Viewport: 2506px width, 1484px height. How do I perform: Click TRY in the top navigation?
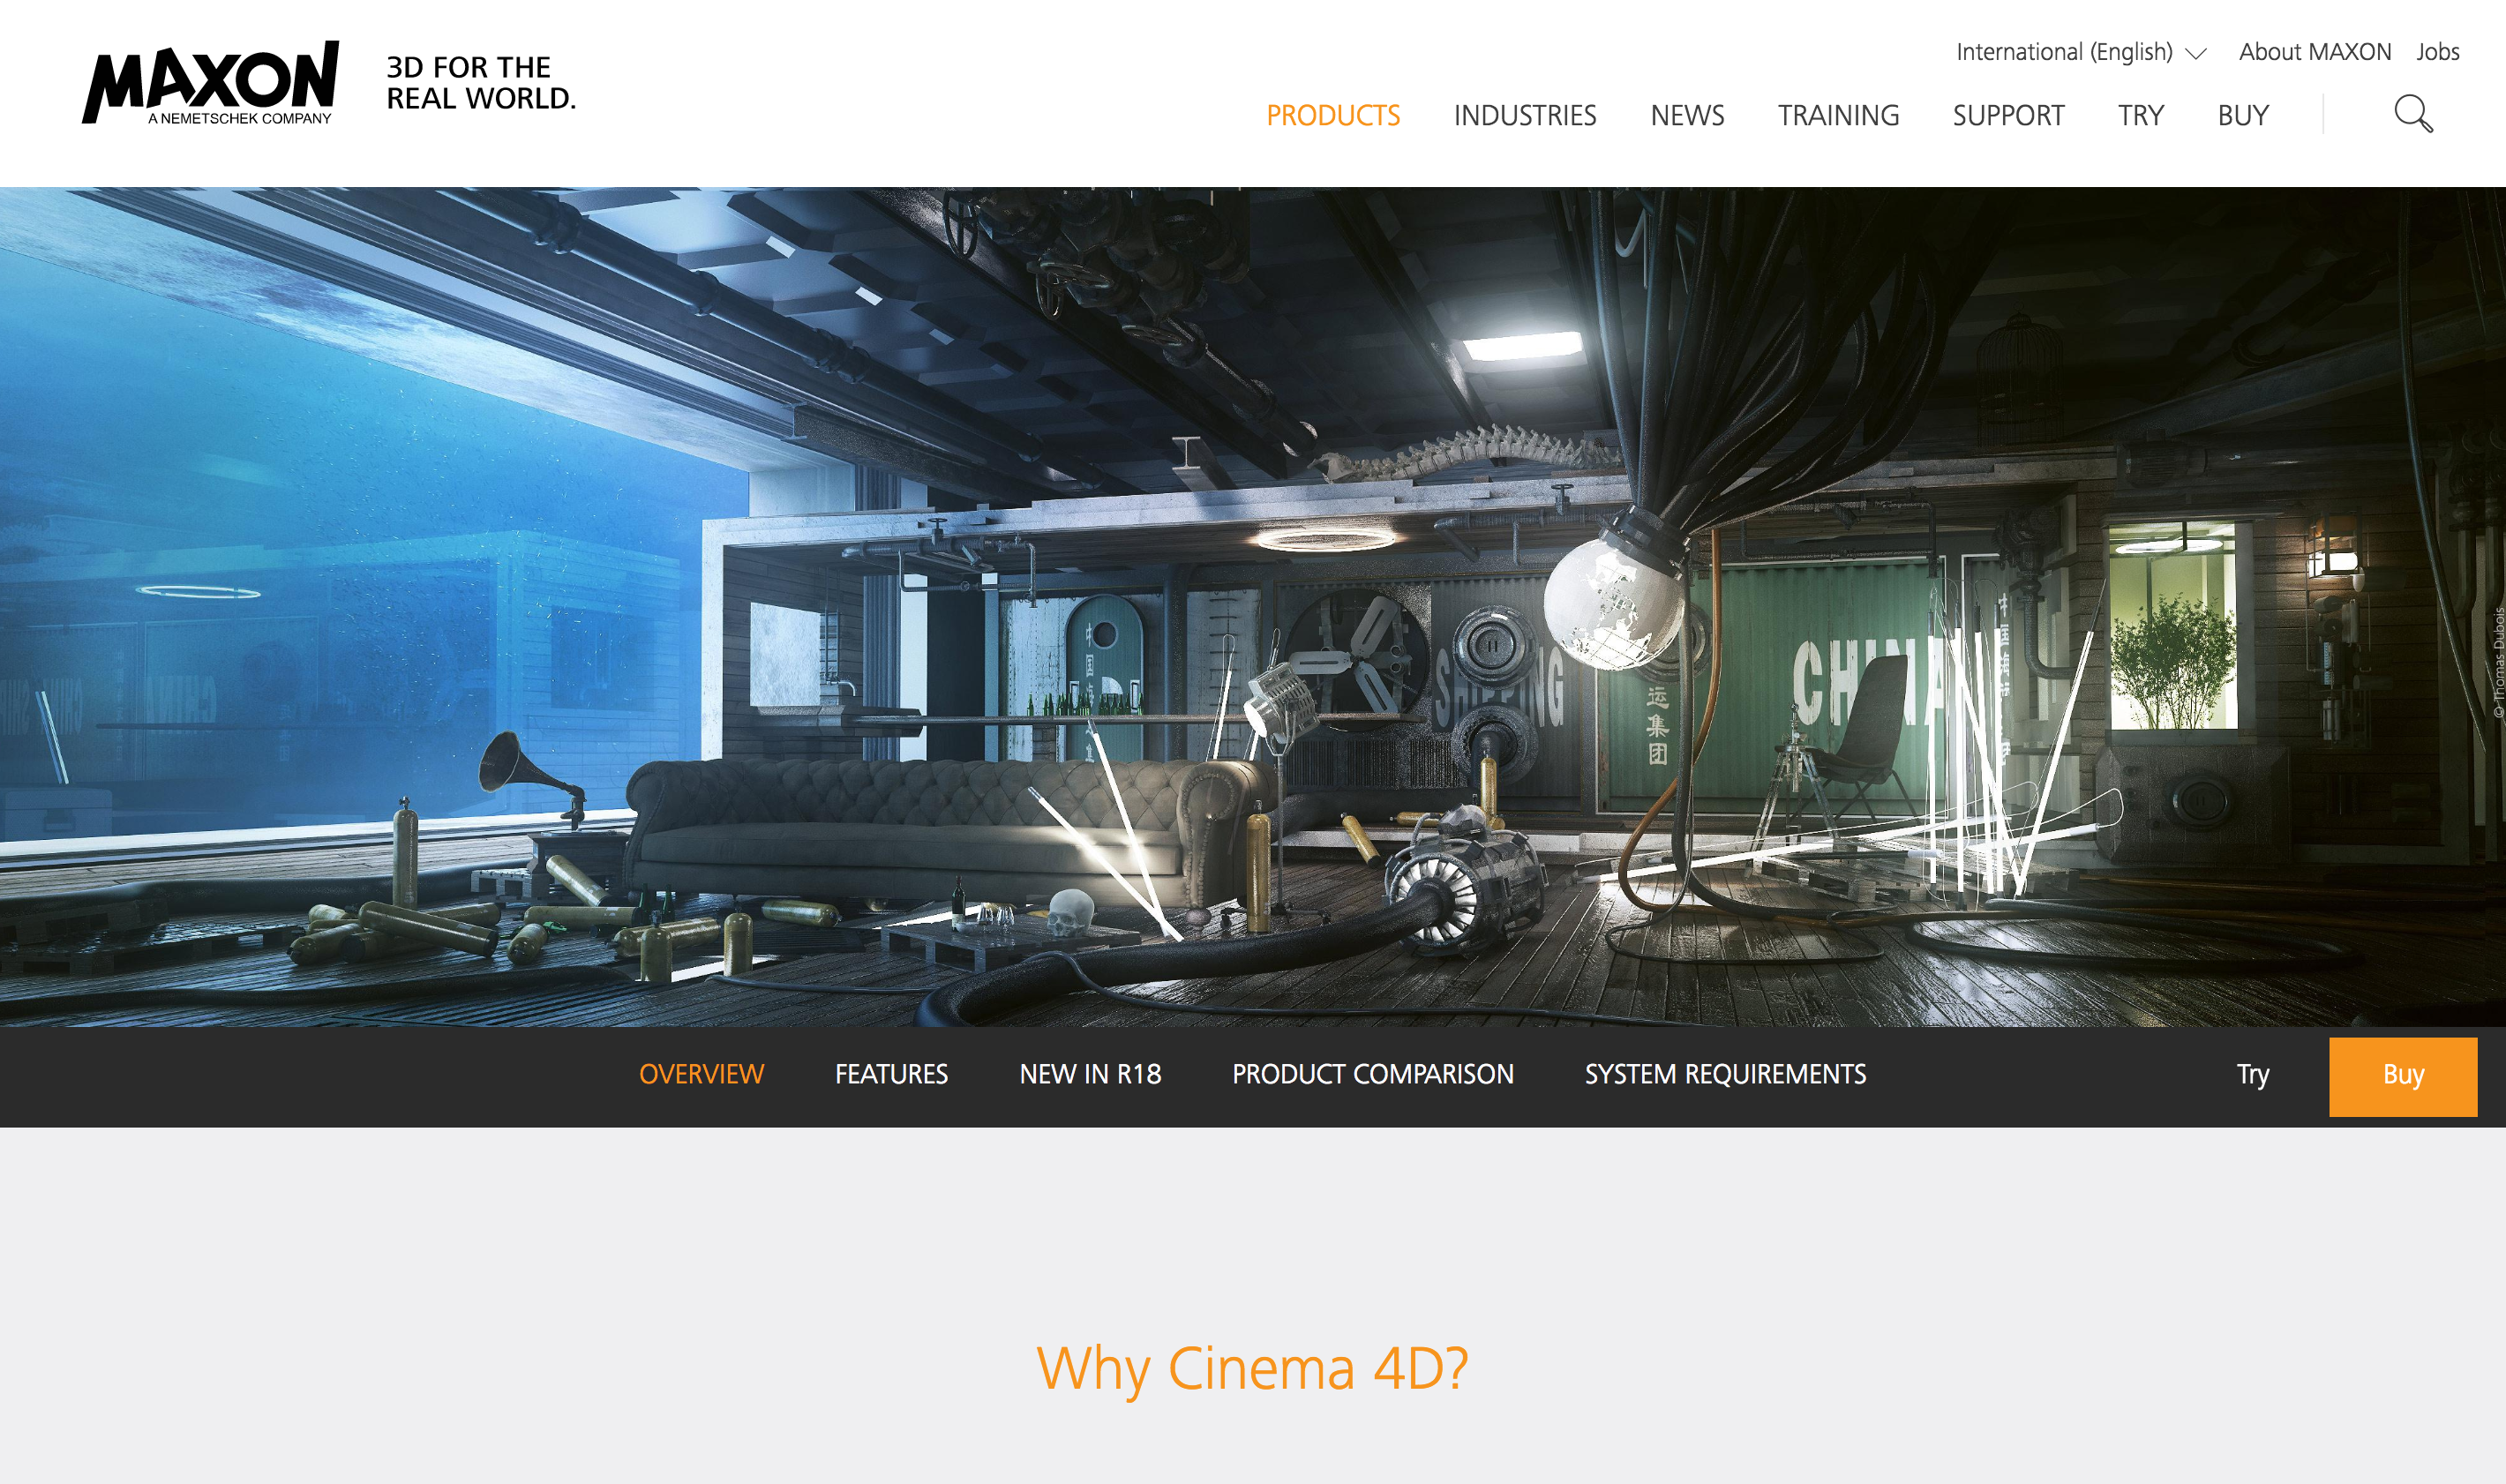pos(2140,116)
